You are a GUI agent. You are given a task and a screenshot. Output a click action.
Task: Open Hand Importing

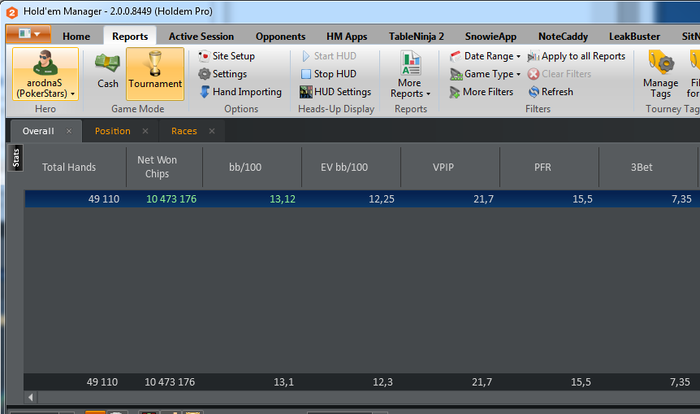click(241, 92)
